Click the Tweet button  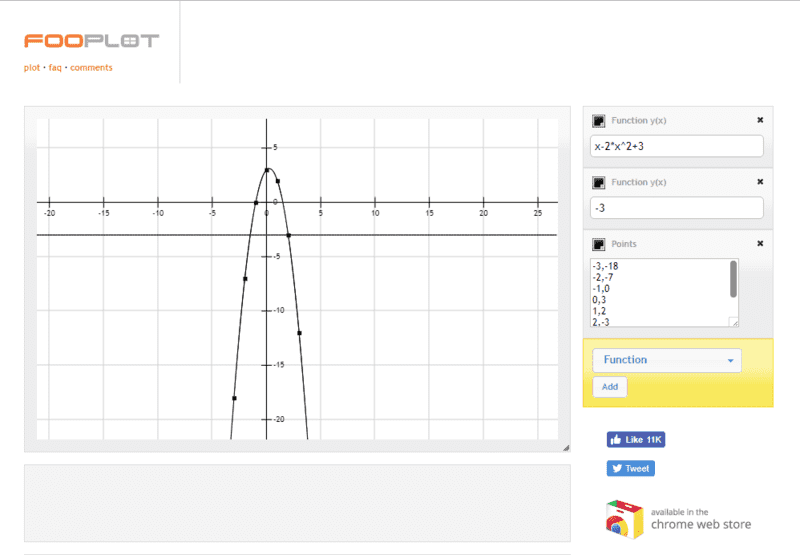click(630, 468)
